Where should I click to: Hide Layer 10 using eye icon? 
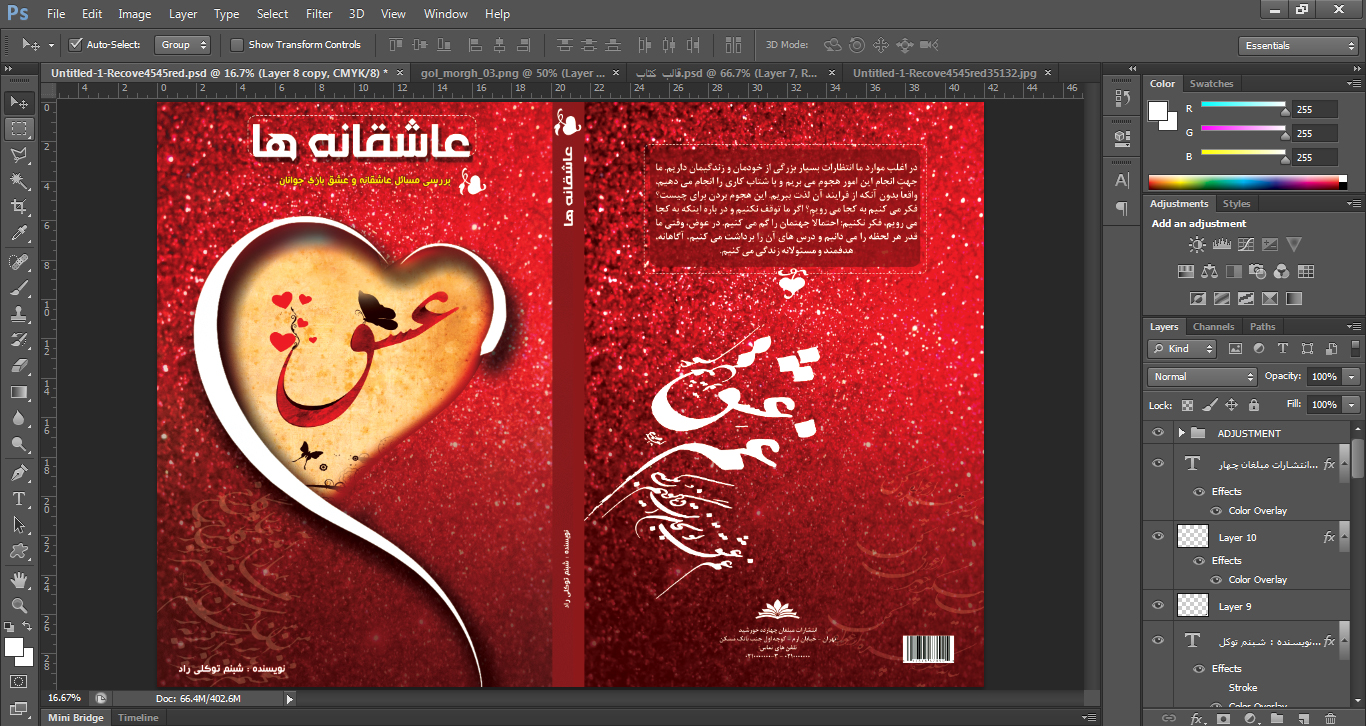click(x=1158, y=537)
